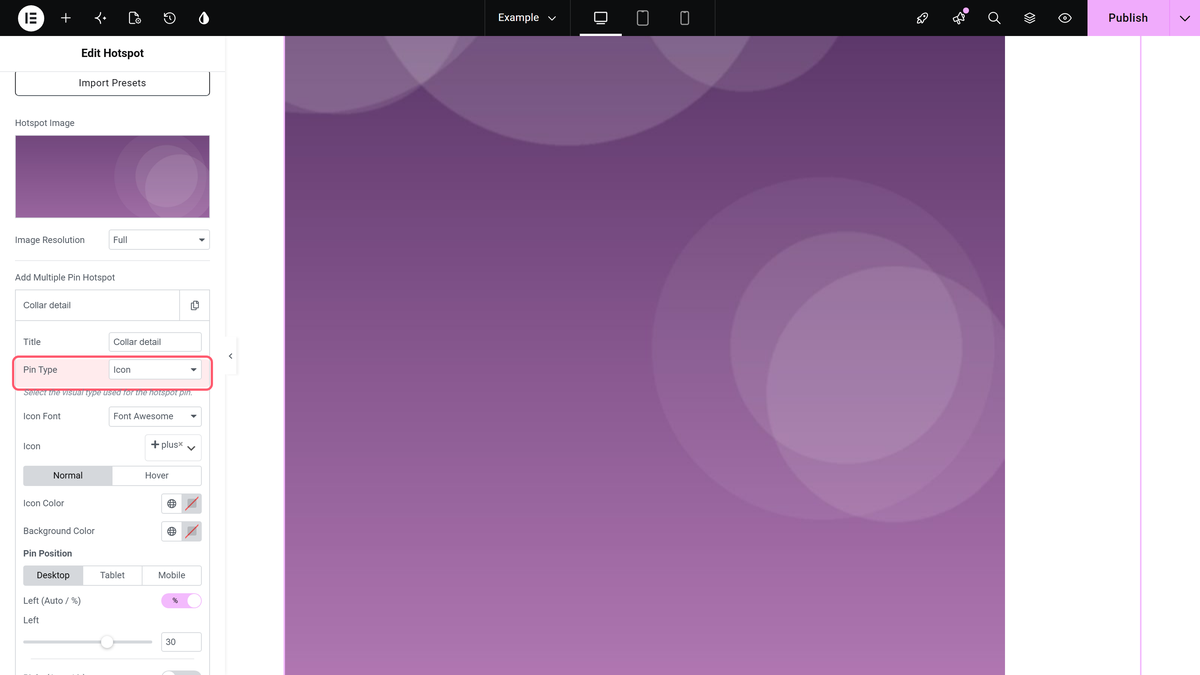Open the Example page dropdown
This screenshot has height=675, width=1200.
pos(527,18)
